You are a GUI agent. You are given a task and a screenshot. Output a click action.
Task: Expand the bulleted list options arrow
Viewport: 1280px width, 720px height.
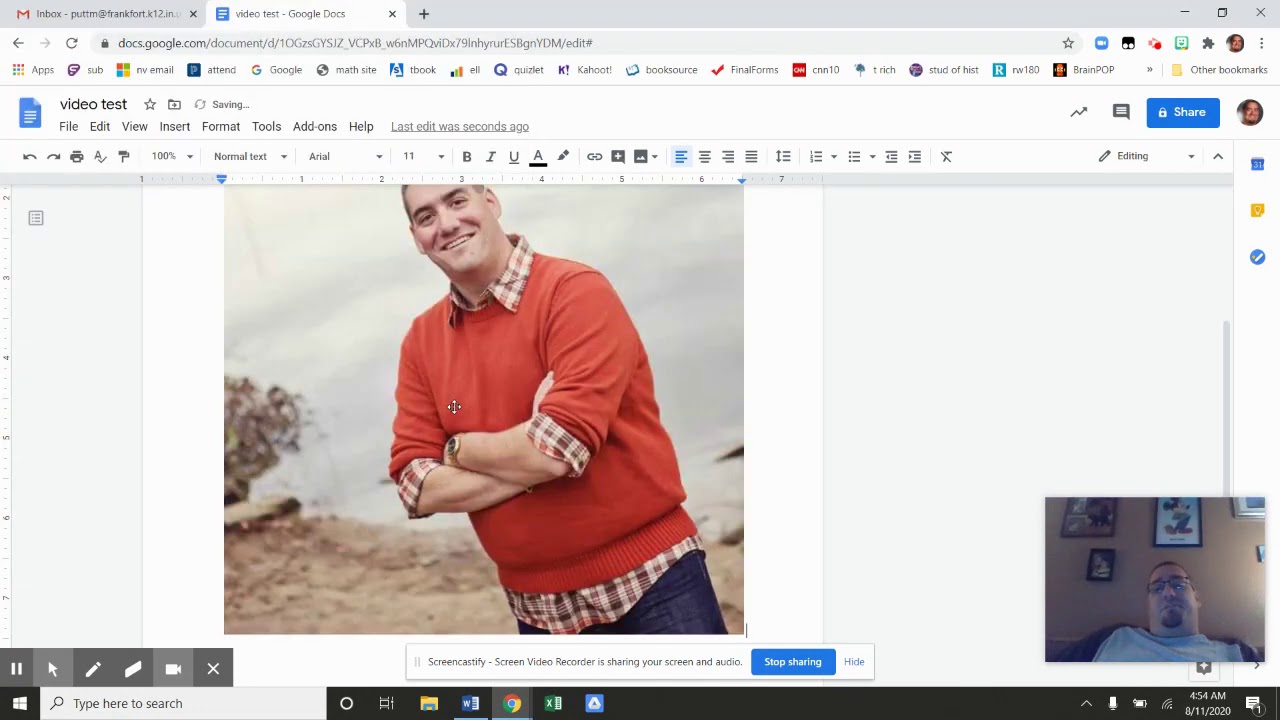(x=872, y=156)
